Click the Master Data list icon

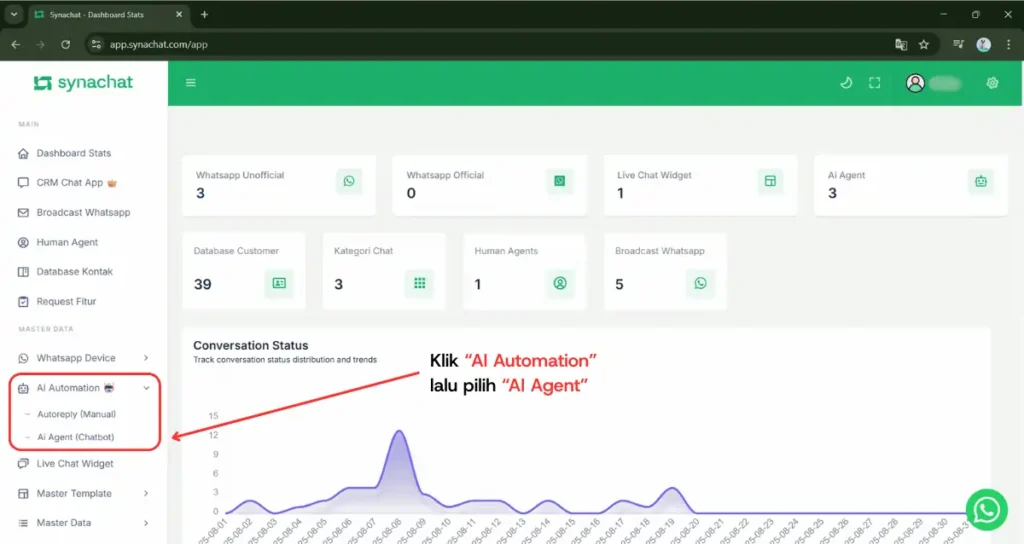[23, 523]
